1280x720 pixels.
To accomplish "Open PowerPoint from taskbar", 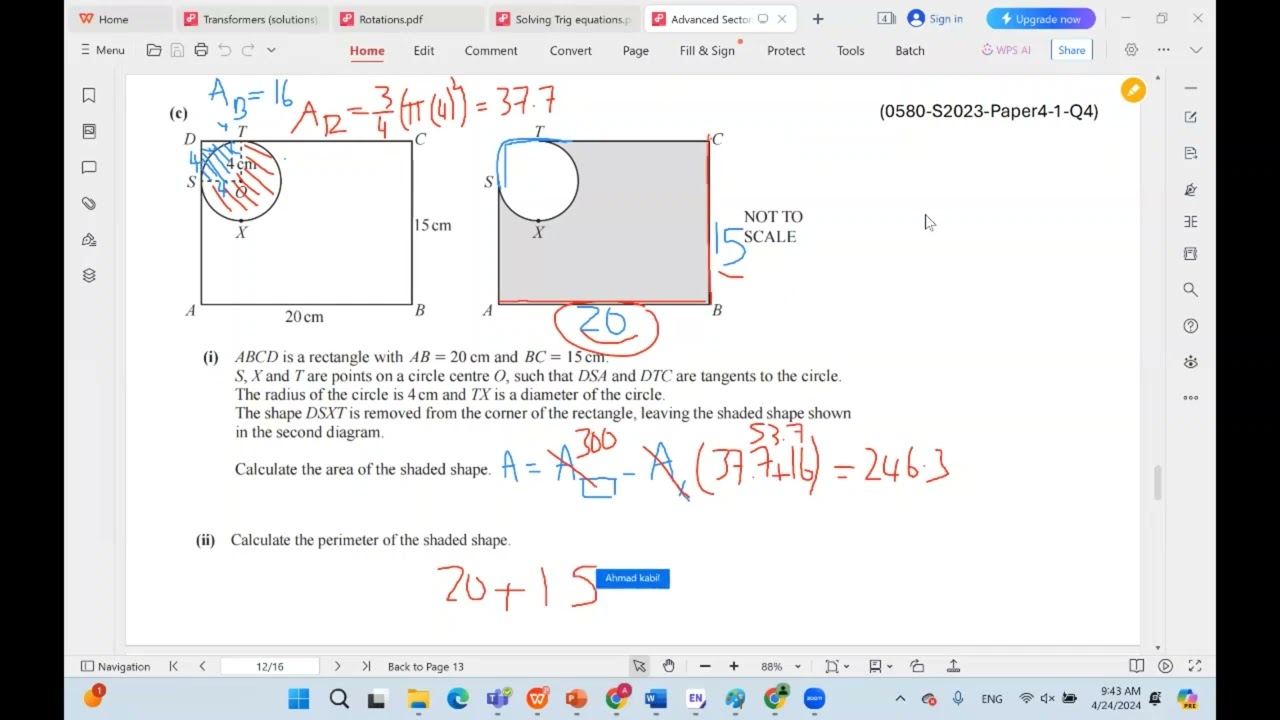I will pos(576,699).
